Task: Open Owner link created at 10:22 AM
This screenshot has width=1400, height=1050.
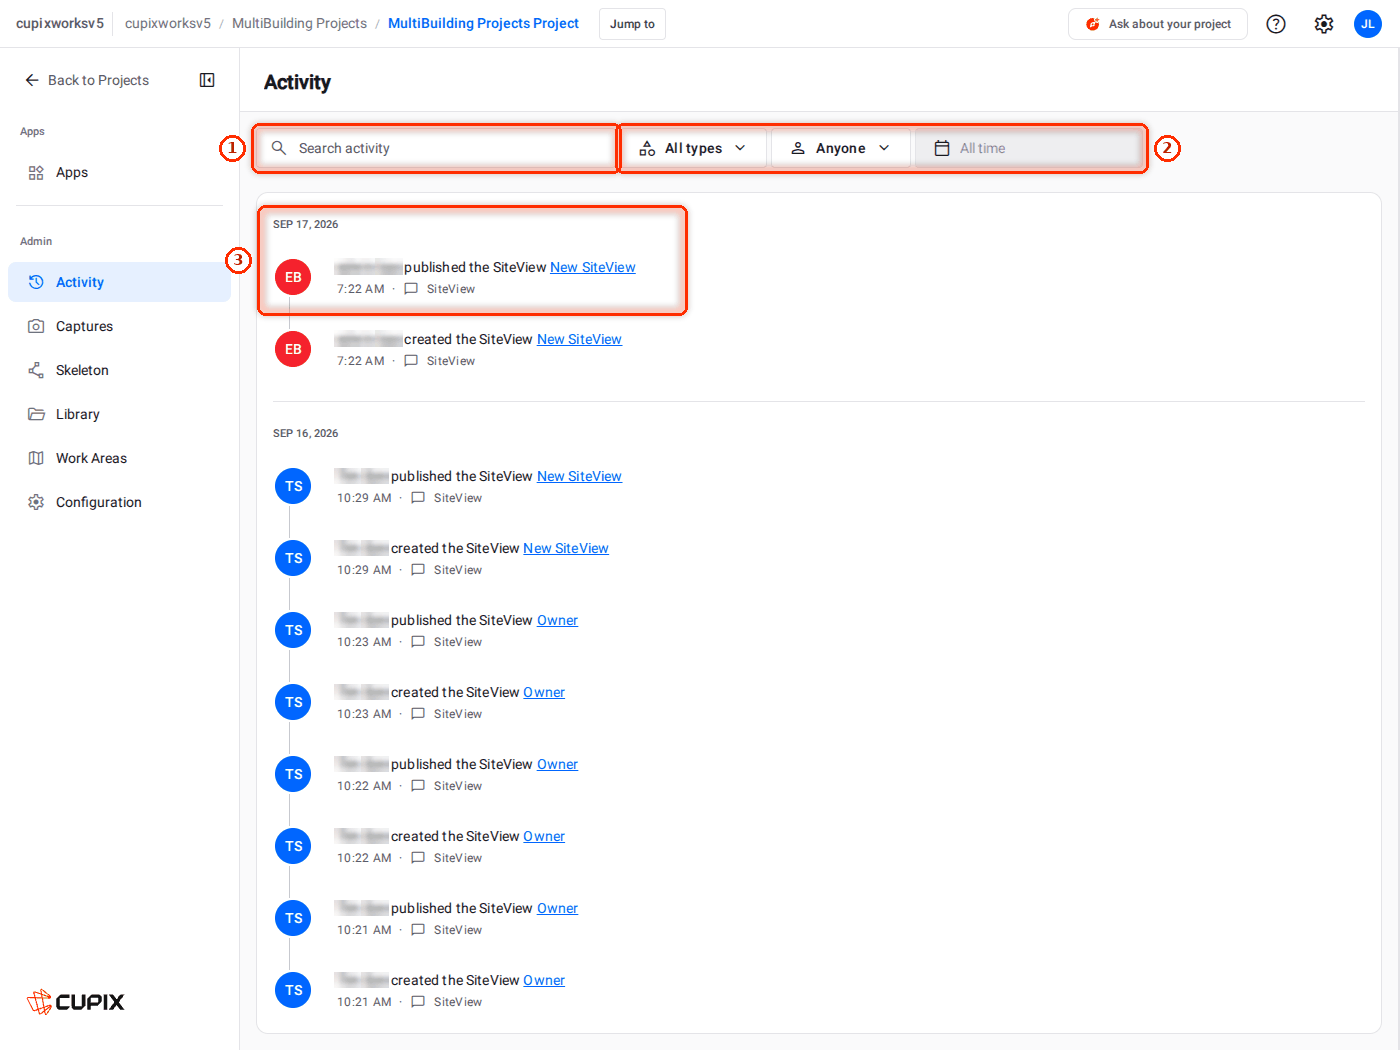Action: click(x=544, y=836)
